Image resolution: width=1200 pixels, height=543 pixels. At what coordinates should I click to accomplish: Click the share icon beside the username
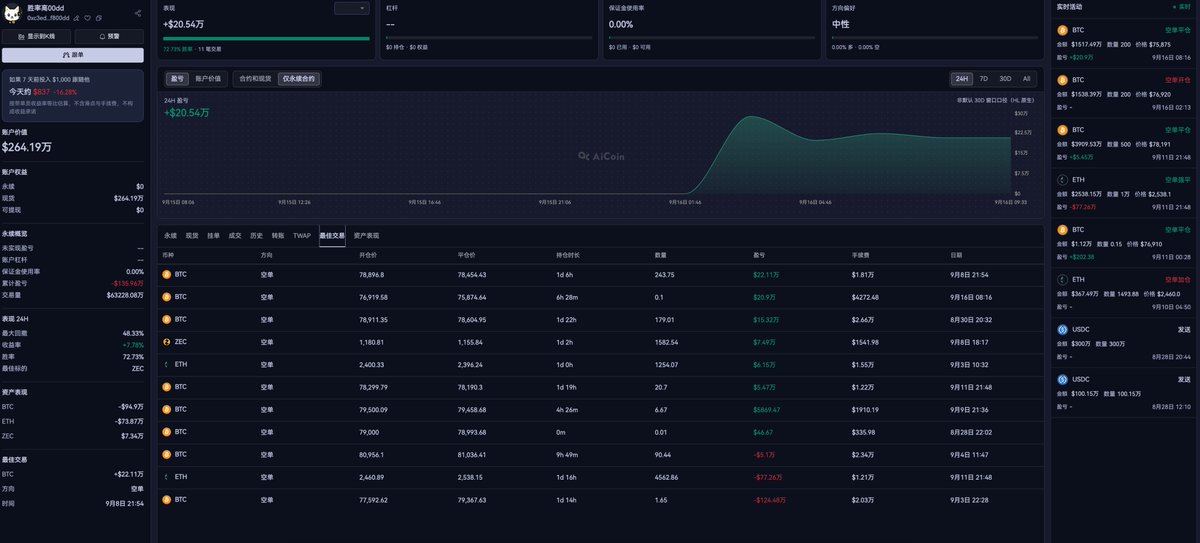pyautogui.click(x=138, y=13)
